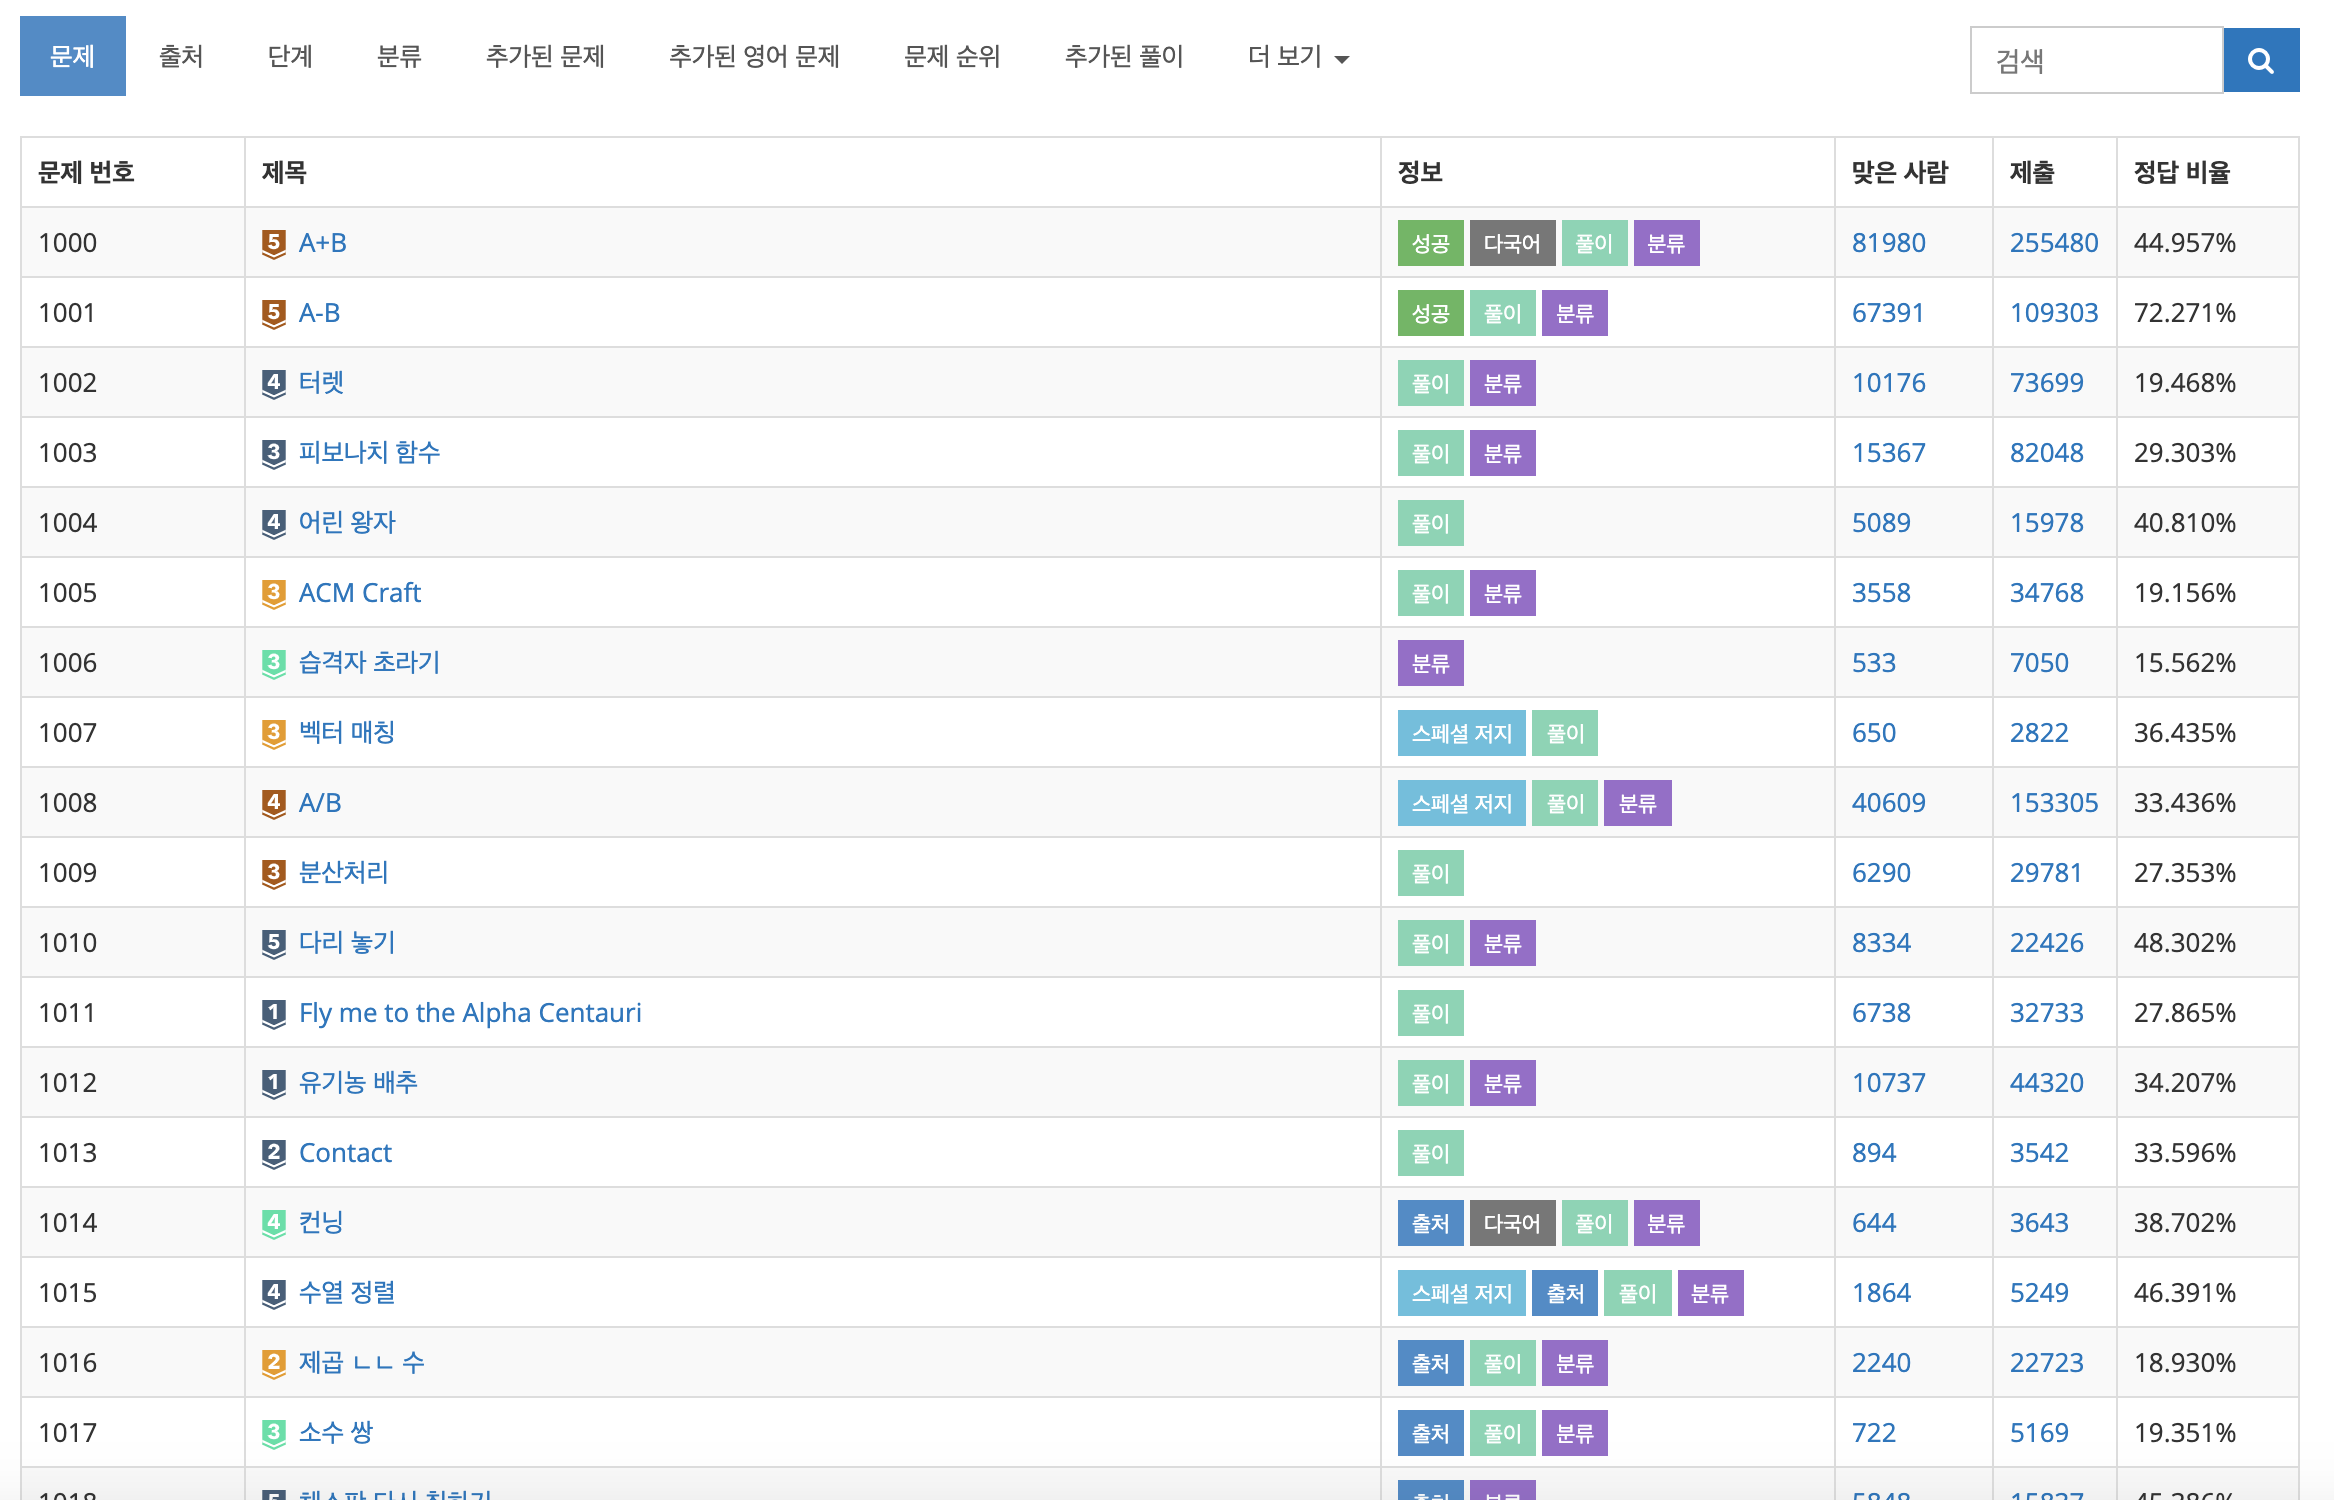This screenshot has width=2334, height=1500.
Task: Open the 피보나치 함수 problem link
Action: pos(369,453)
